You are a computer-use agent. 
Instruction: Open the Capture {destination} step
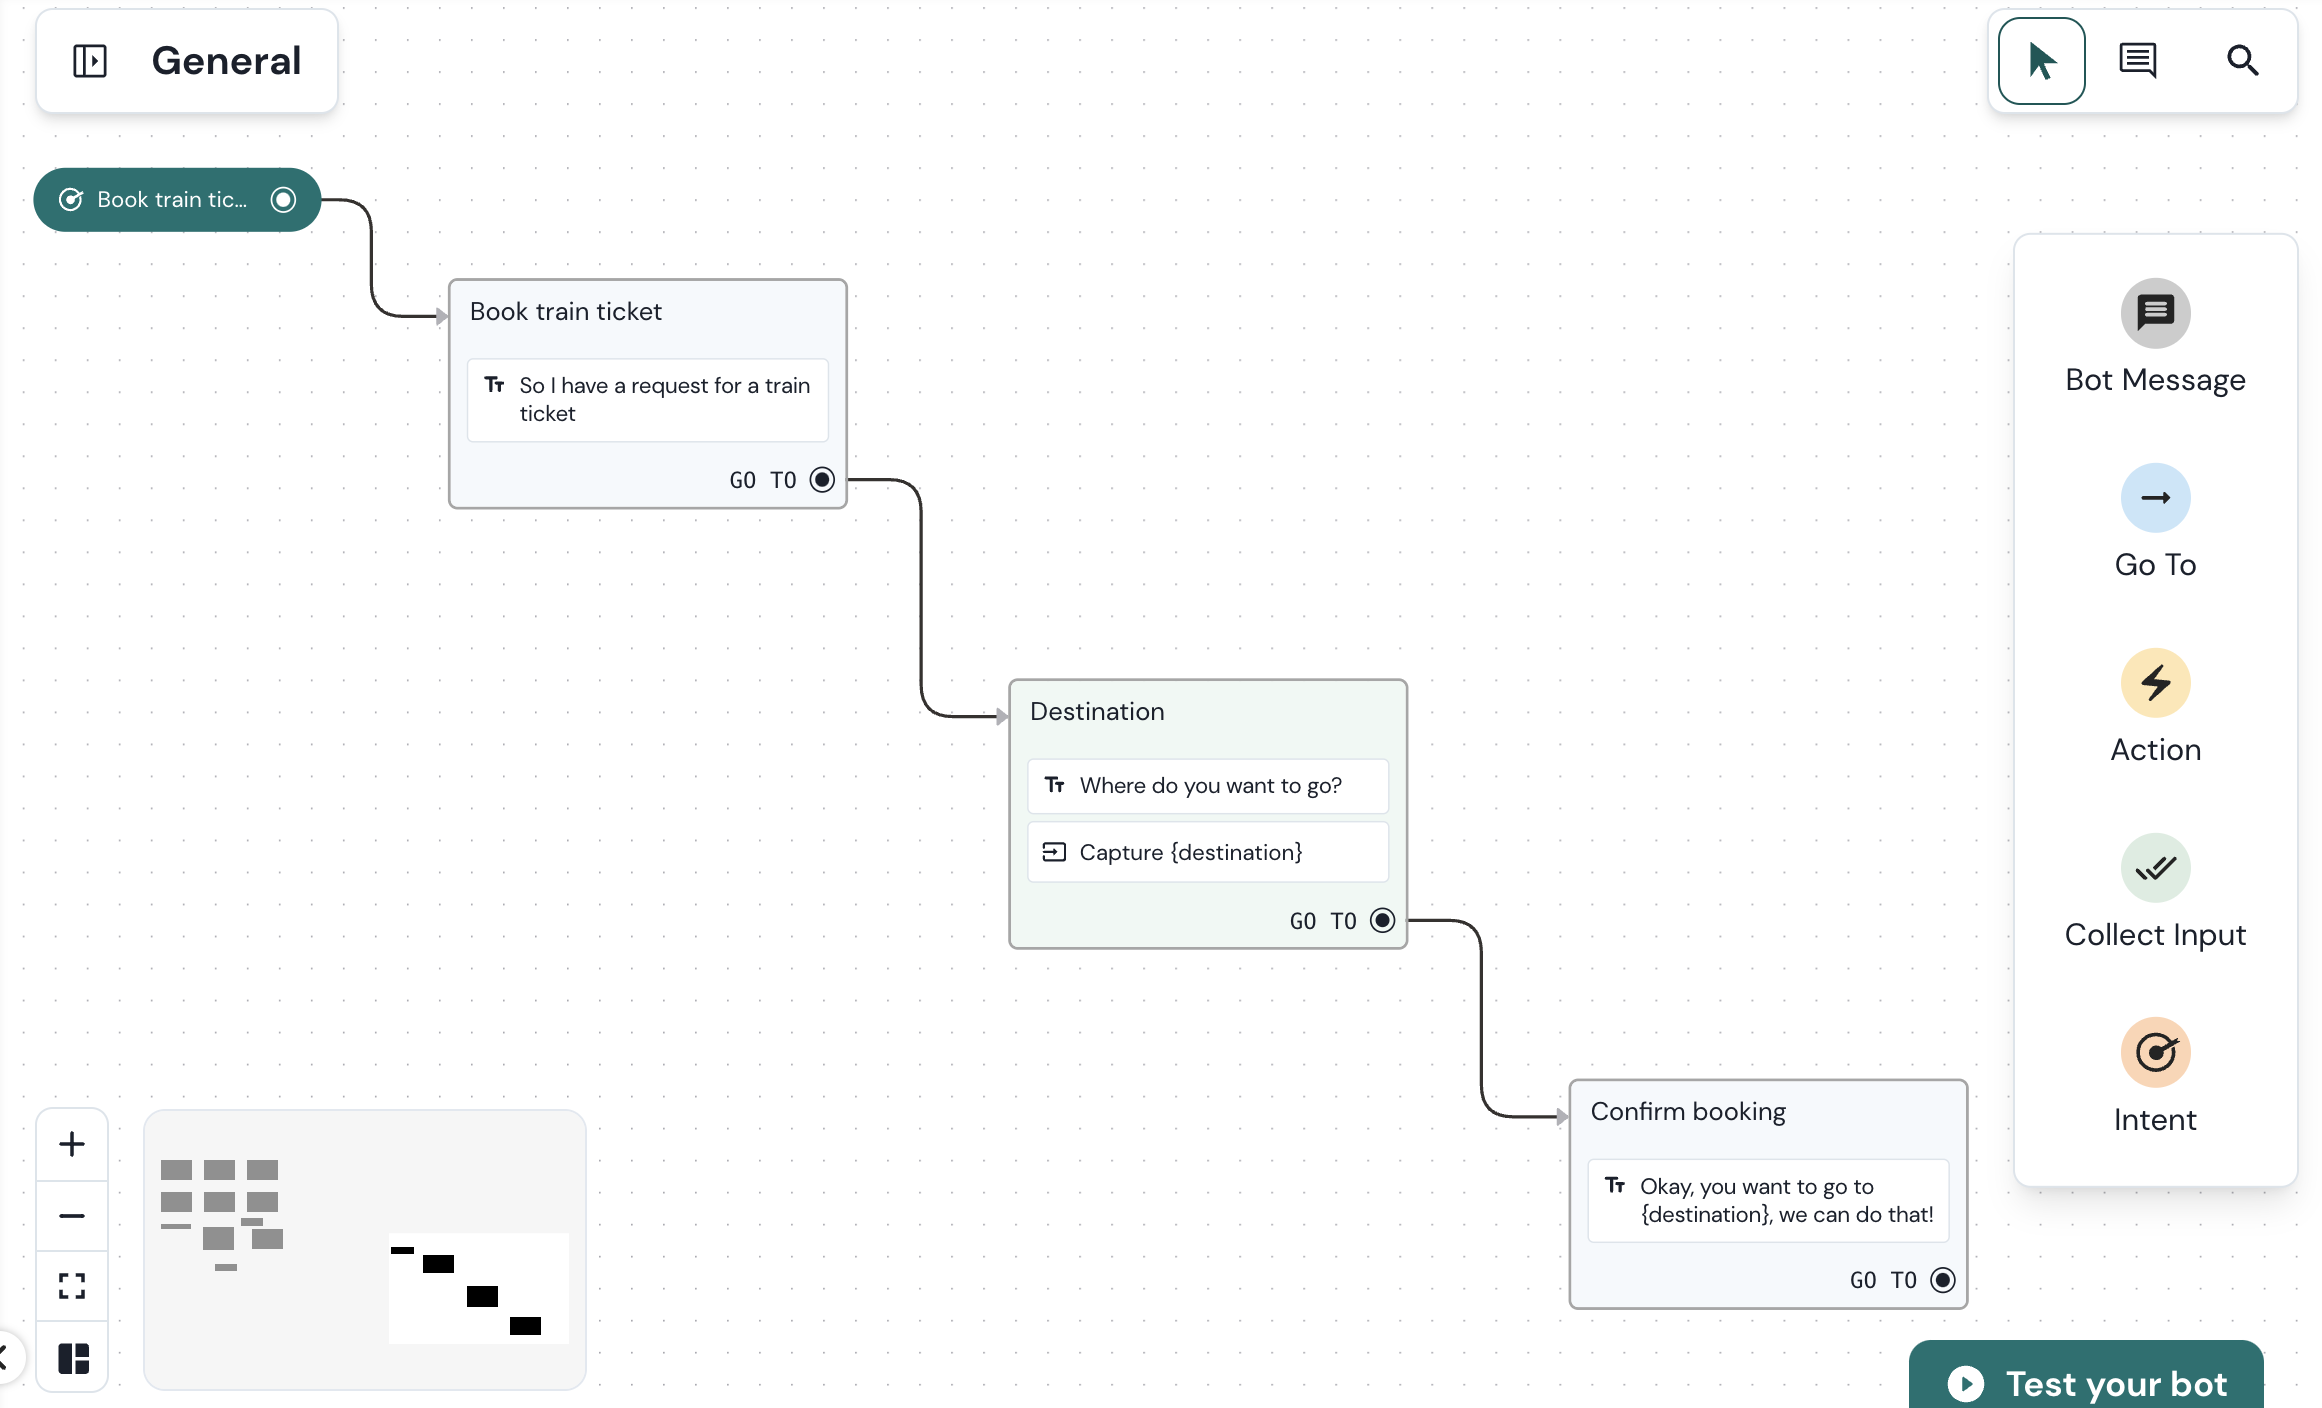pos(1208,852)
